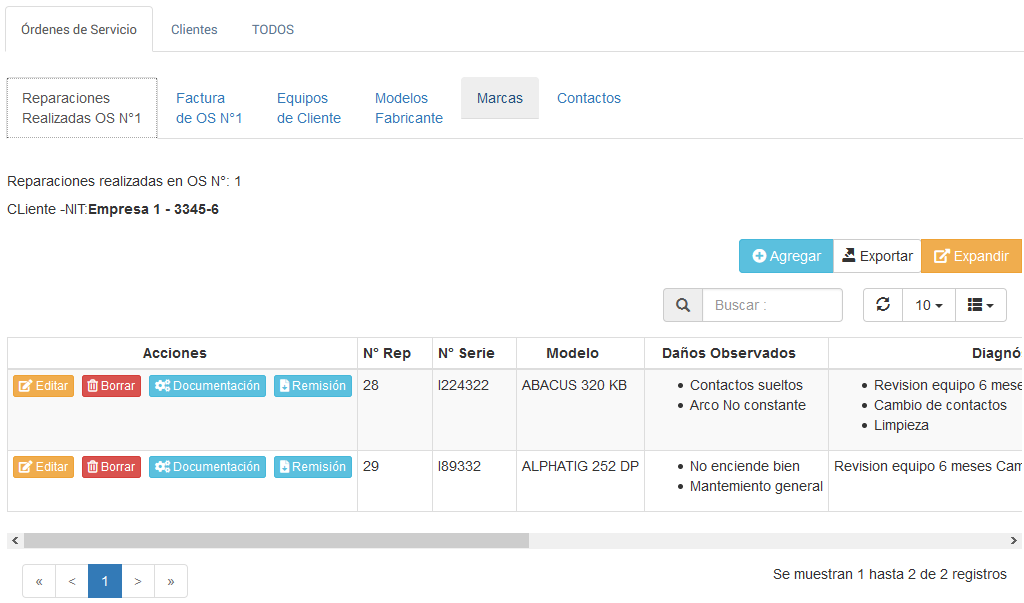Open the TODOS tab
The width and height of the screenshot is (1024, 603).
273,30
